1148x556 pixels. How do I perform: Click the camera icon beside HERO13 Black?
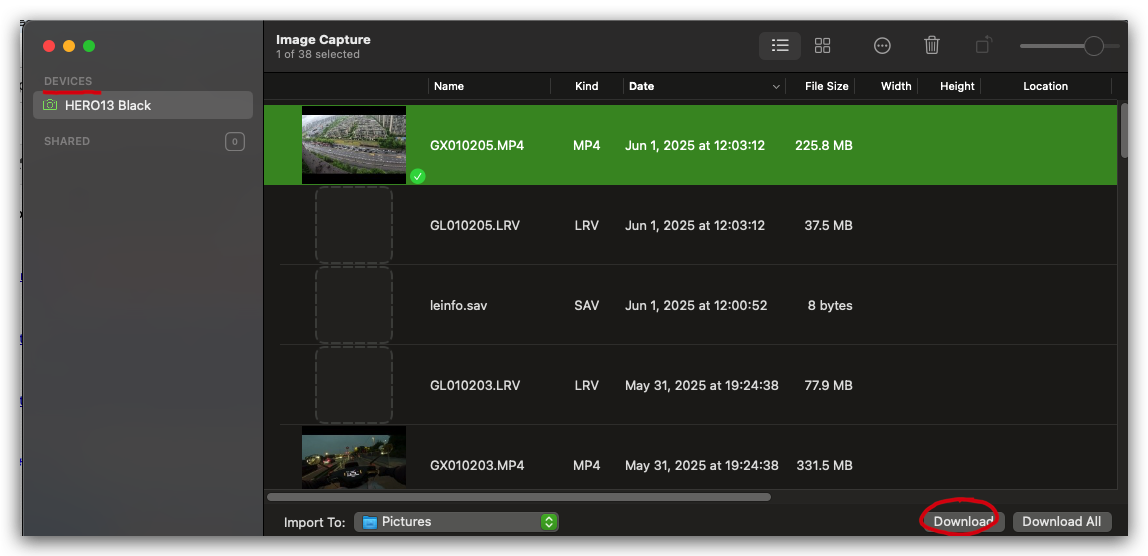click(50, 105)
